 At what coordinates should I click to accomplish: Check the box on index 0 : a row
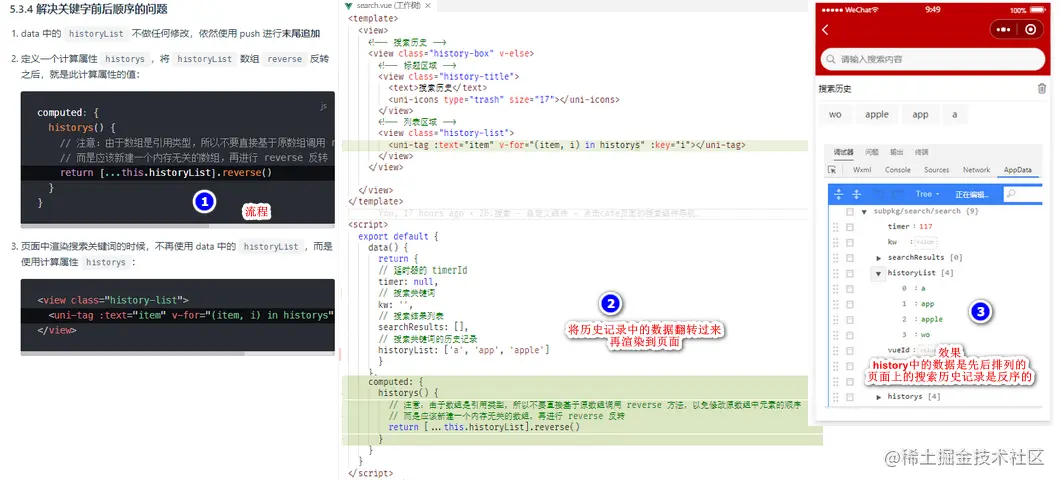[x=850, y=289]
